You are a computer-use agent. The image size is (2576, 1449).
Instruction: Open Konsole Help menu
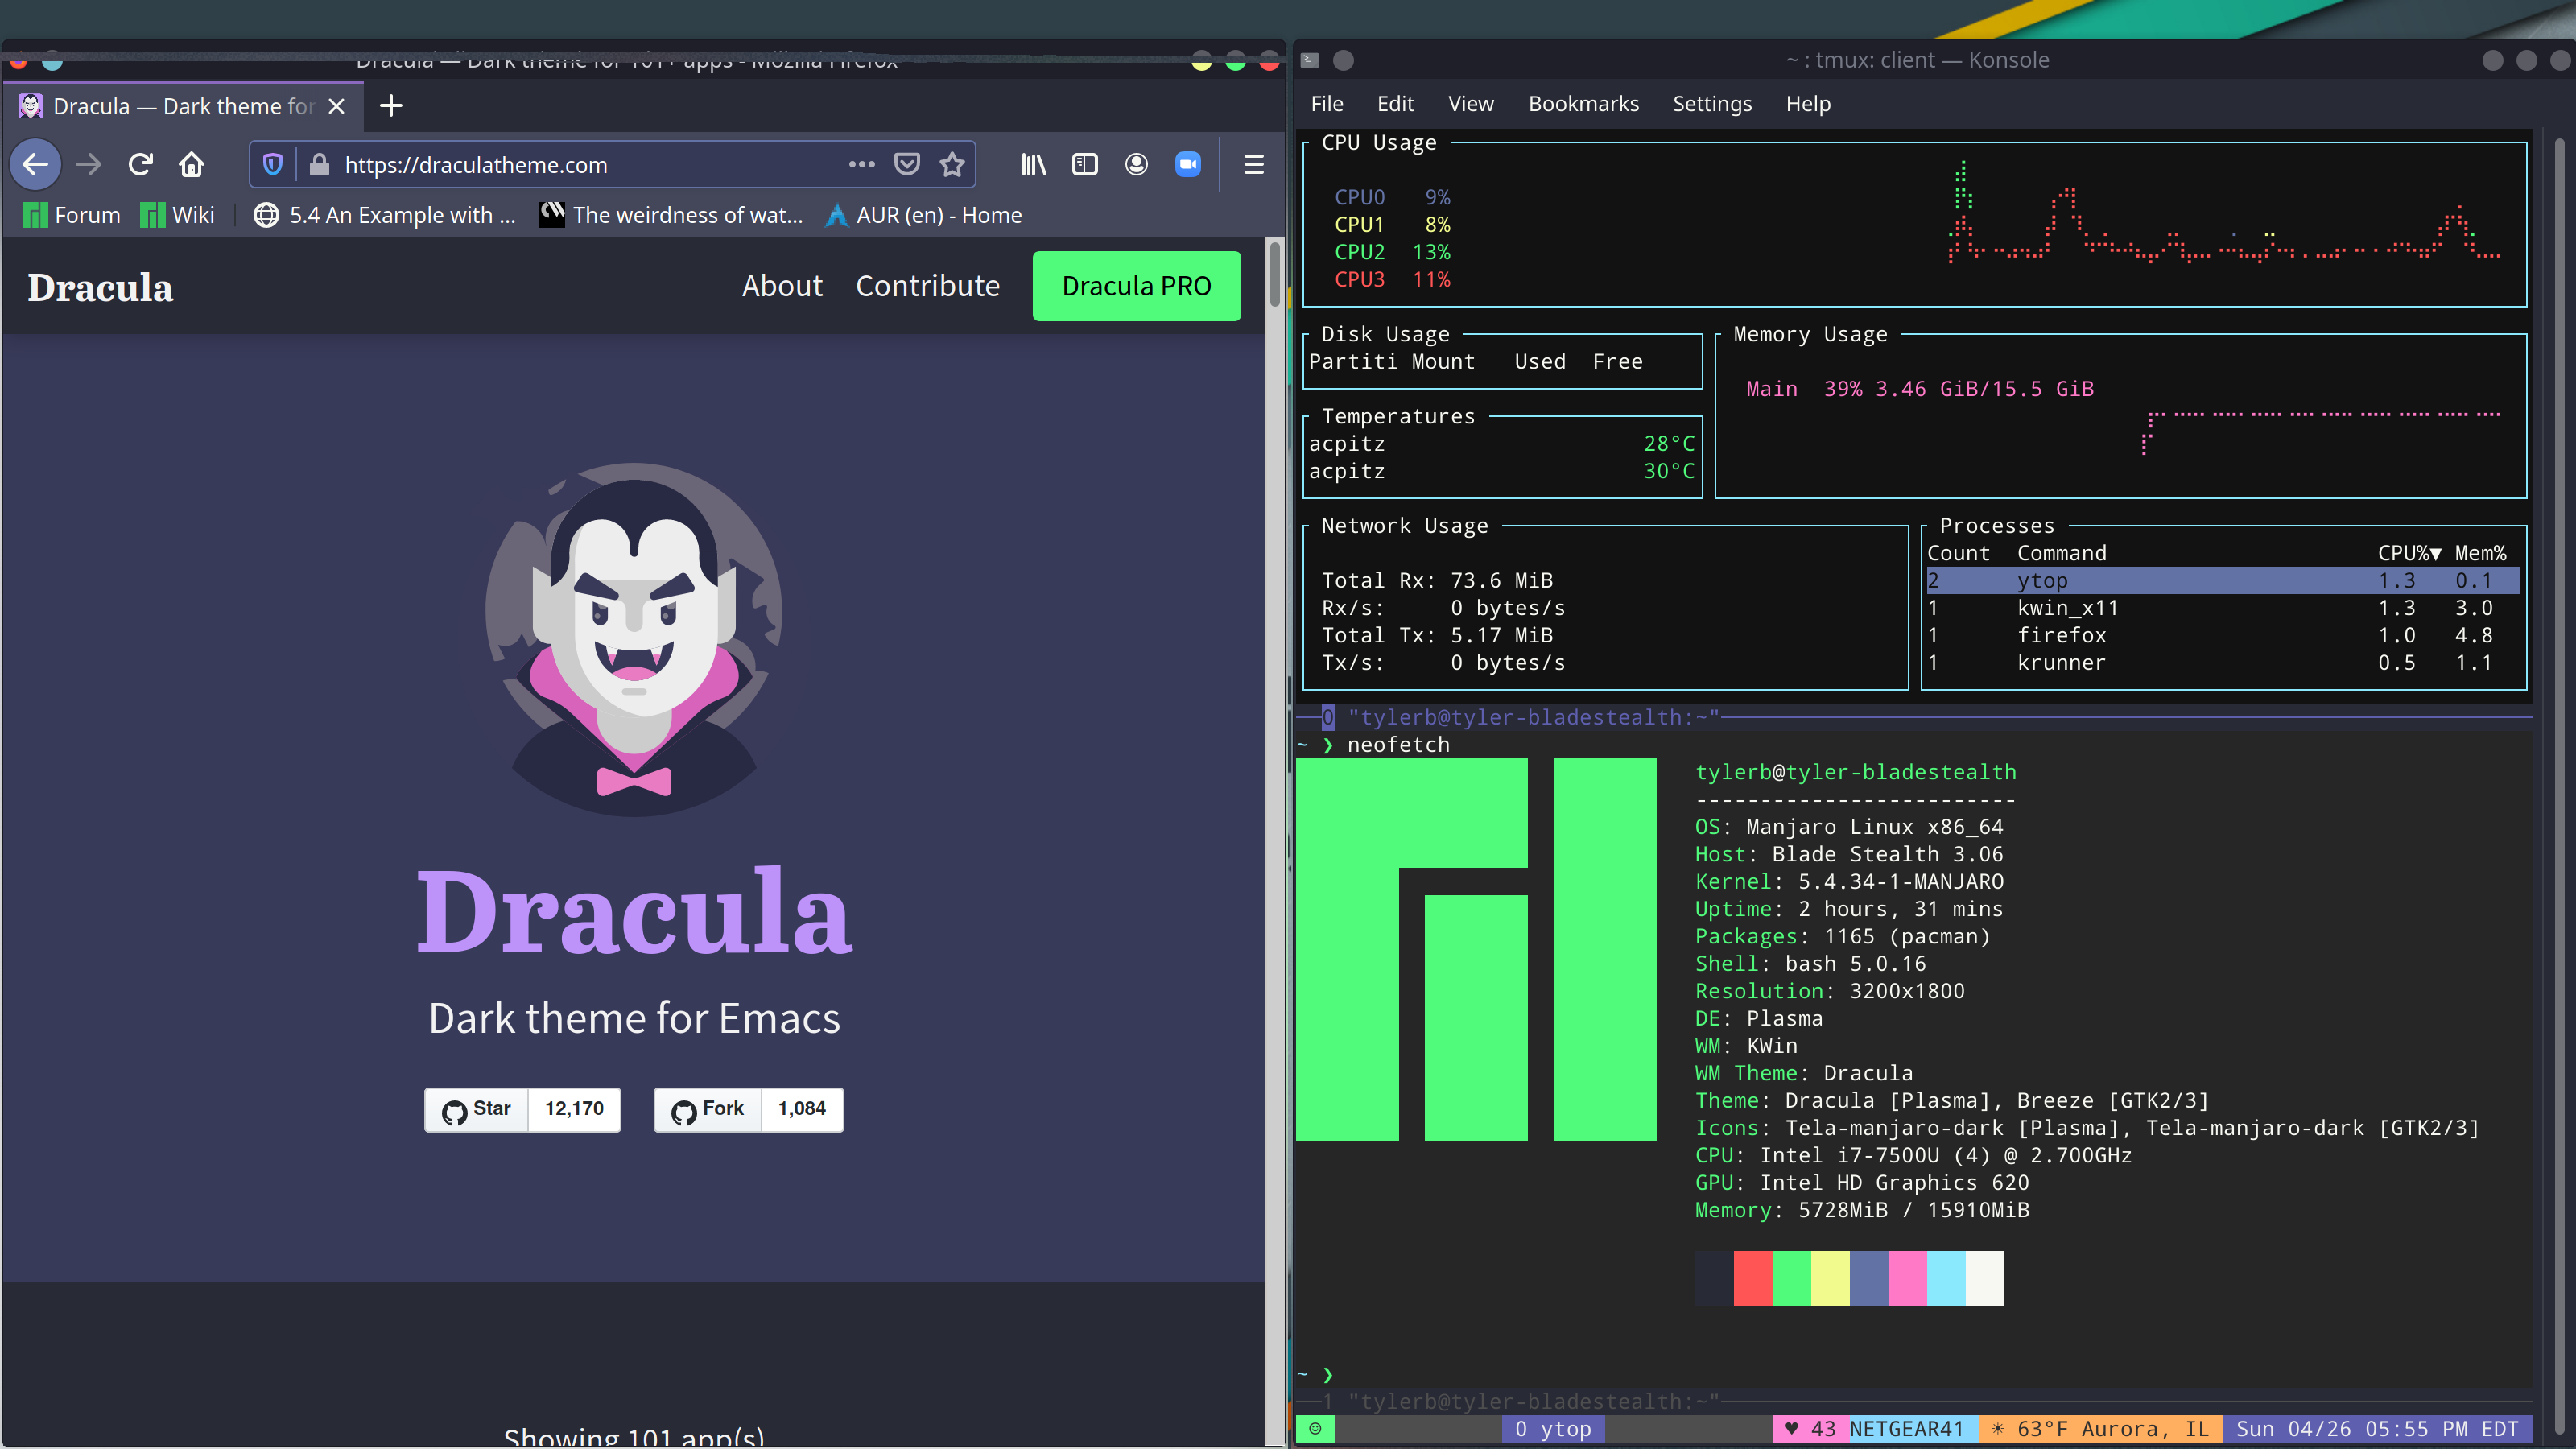click(1808, 104)
